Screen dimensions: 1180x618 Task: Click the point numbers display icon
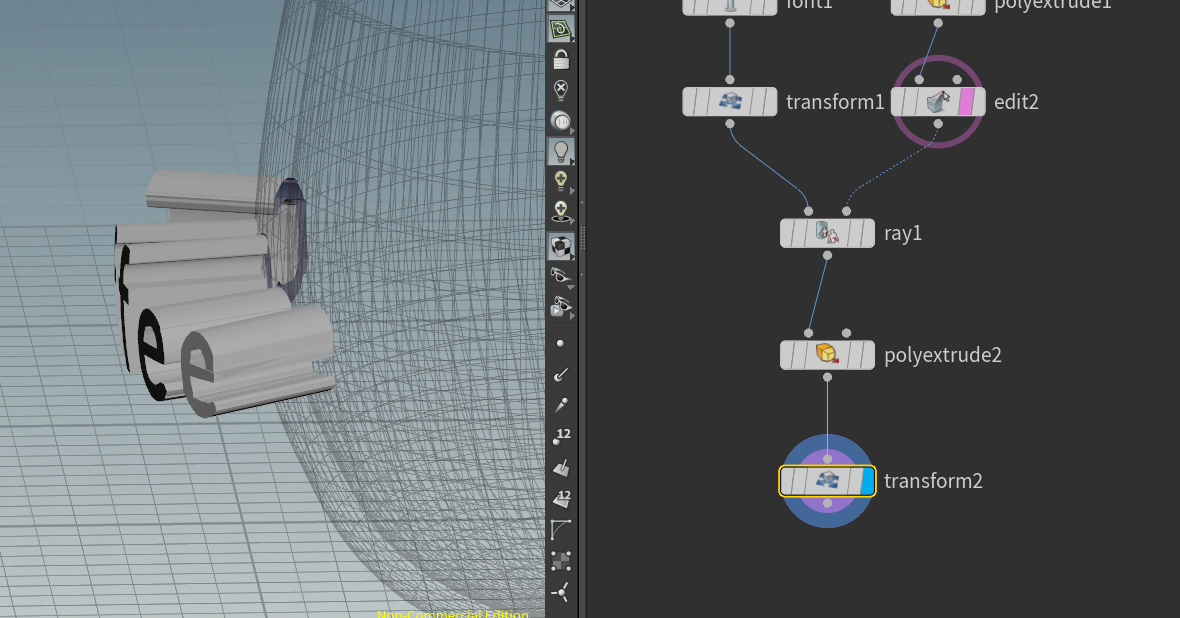click(x=560, y=434)
